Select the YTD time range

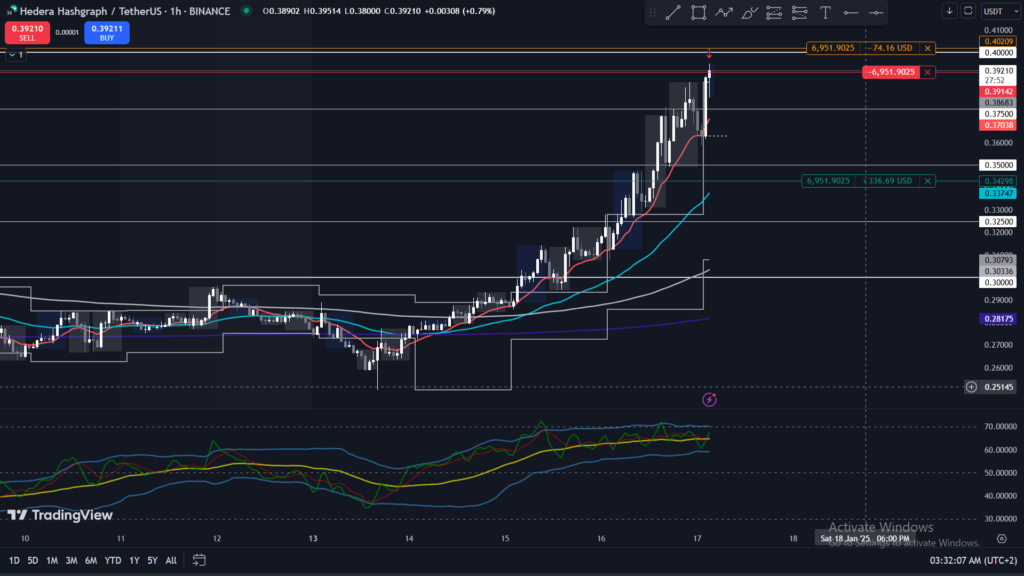[112, 560]
